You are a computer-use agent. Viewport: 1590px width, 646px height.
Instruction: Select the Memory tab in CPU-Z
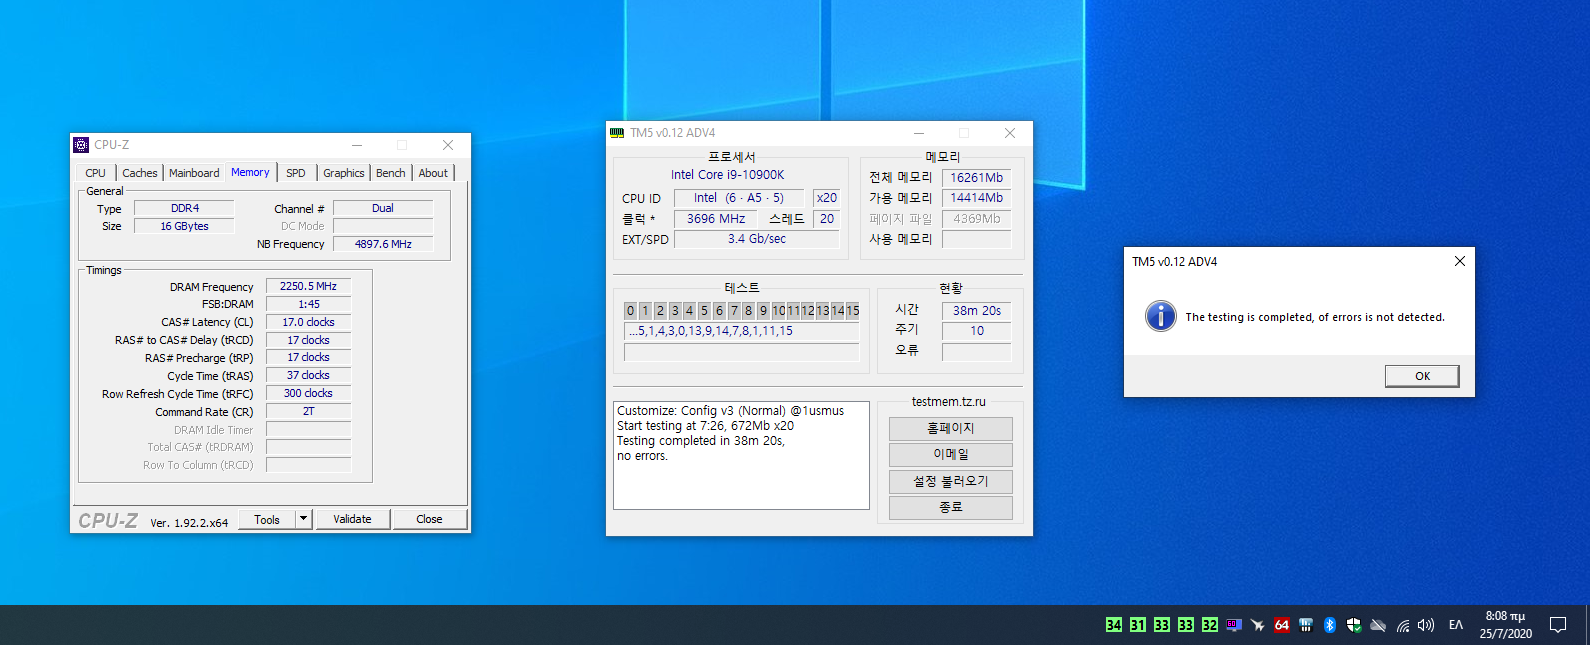(250, 172)
